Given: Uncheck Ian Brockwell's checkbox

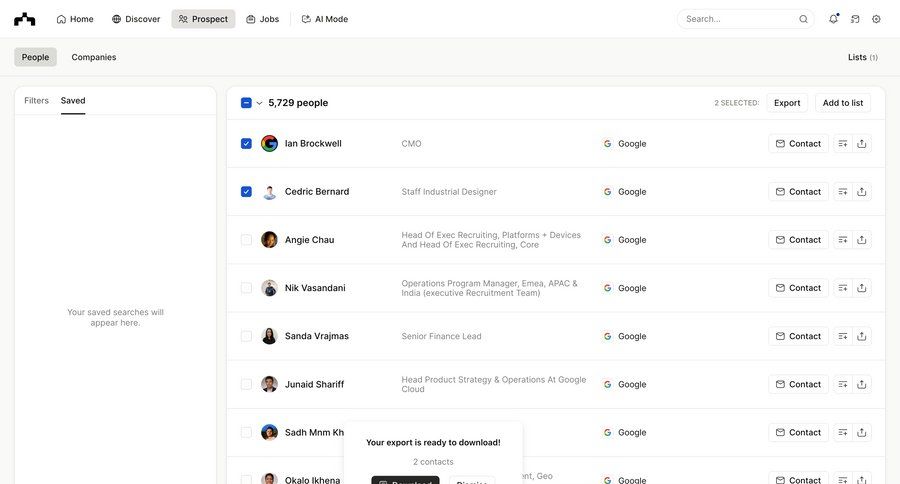Looking at the screenshot, I should pos(246,144).
